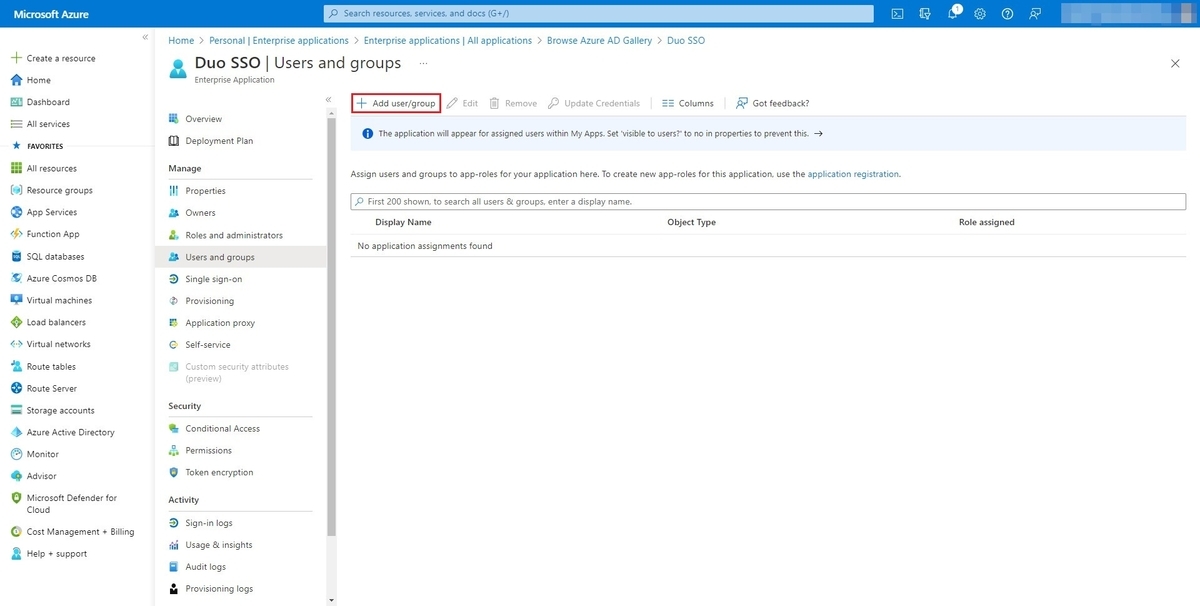
Task: Click the Microsoft Defender for Cloud shield icon
Action: pyautogui.click(x=16, y=498)
